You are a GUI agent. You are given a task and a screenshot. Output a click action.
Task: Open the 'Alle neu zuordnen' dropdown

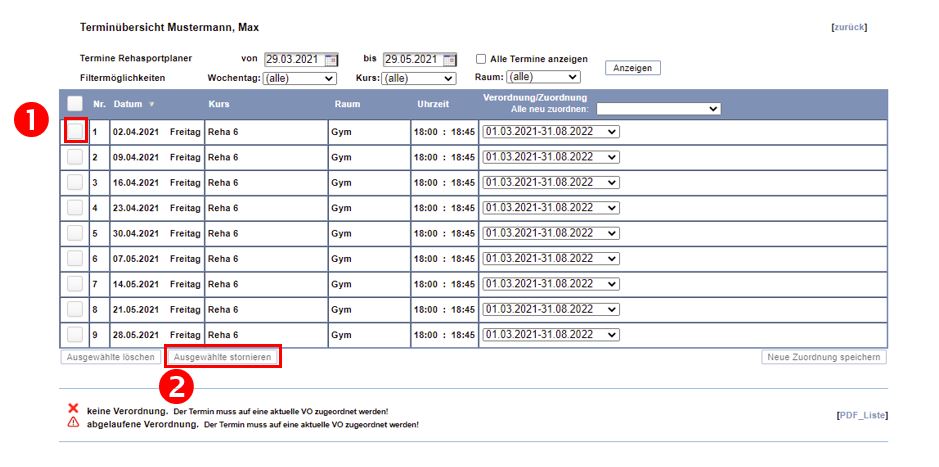658,109
